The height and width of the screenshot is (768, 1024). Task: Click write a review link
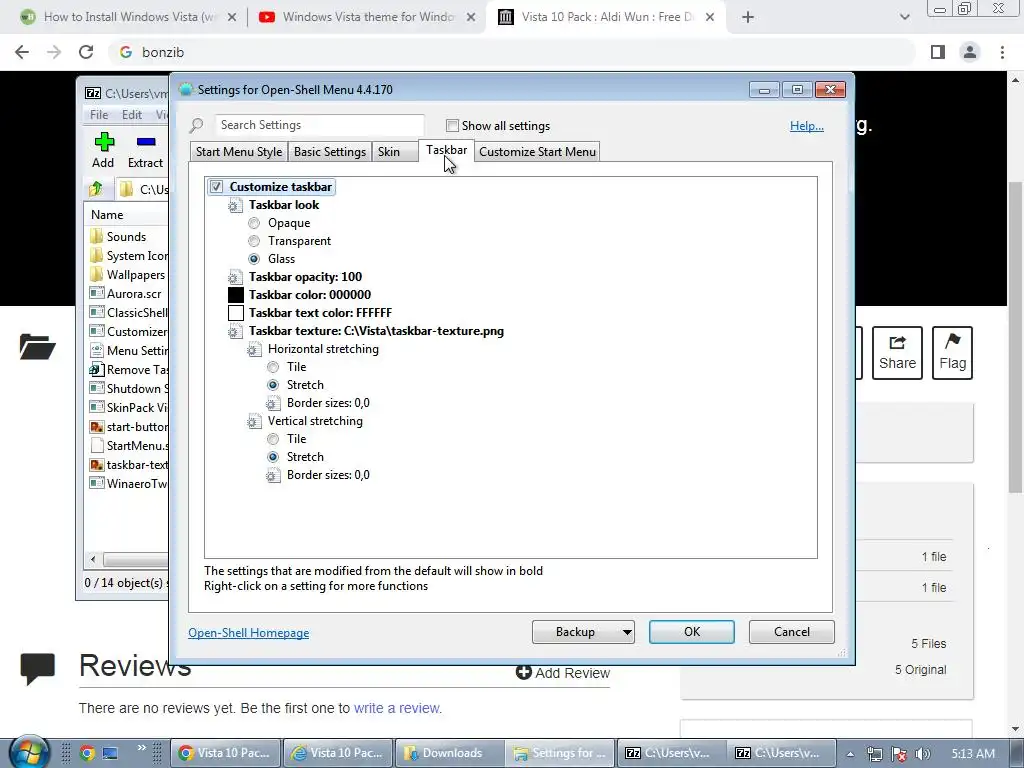point(397,708)
